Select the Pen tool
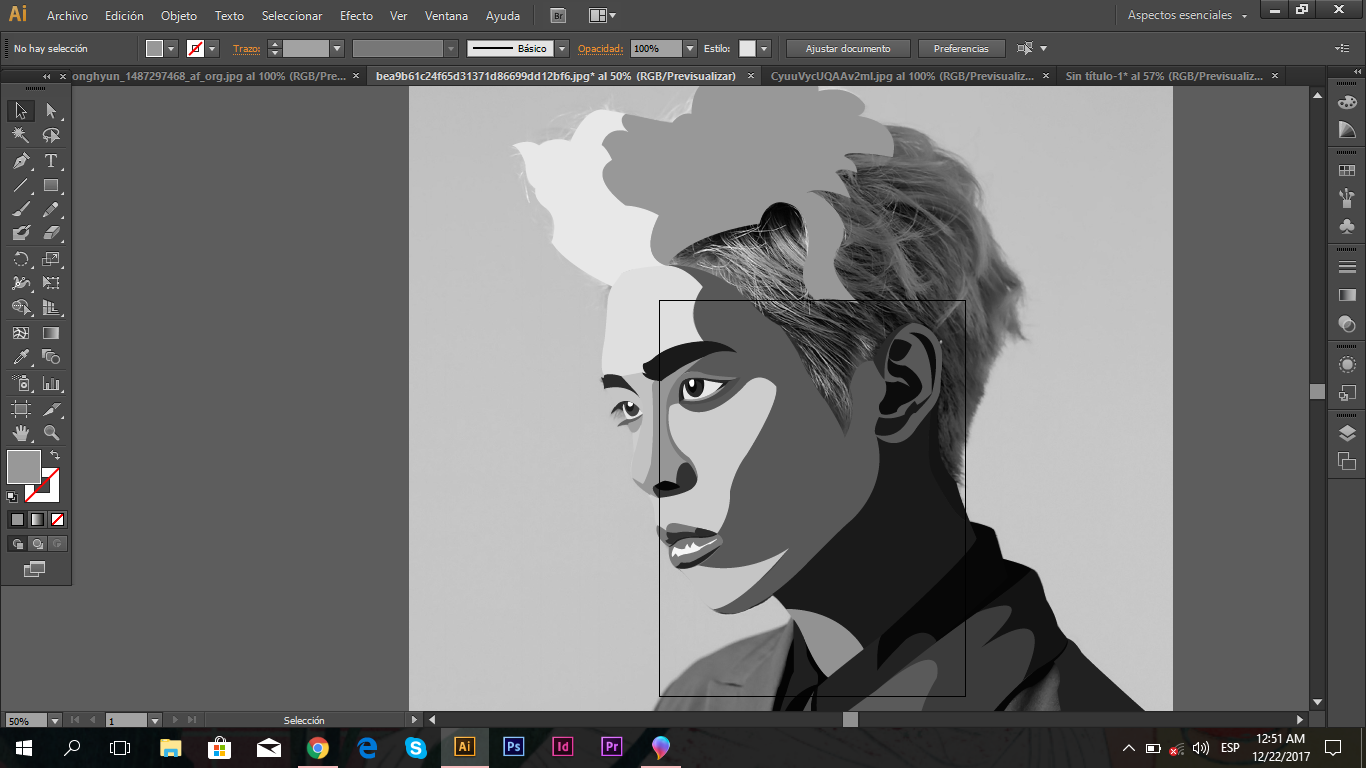 pyautogui.click(x=20, y=161)
